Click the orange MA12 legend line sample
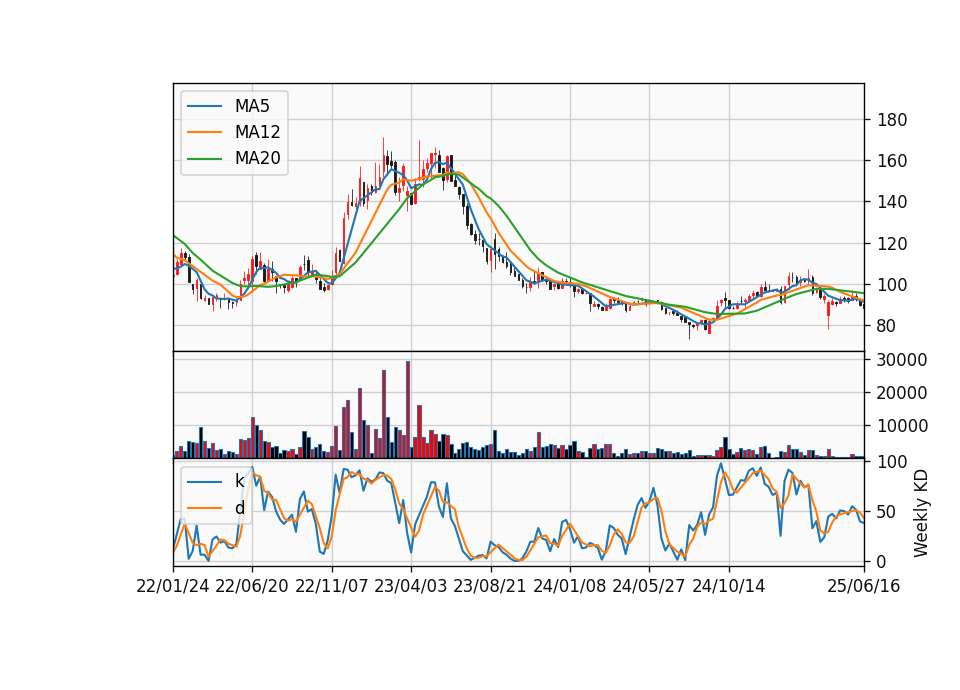 204,132
